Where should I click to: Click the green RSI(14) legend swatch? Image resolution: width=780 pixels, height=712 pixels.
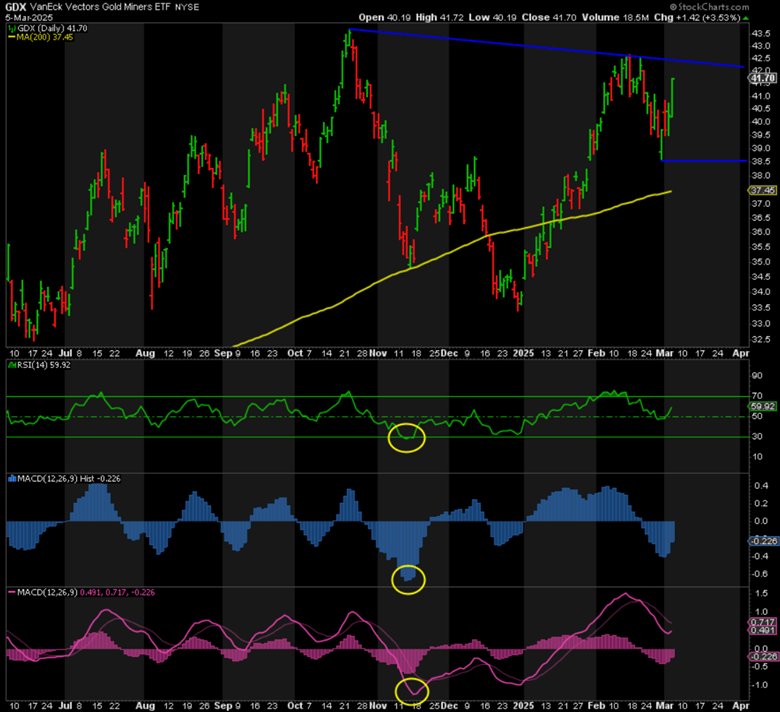coord(11,365)
